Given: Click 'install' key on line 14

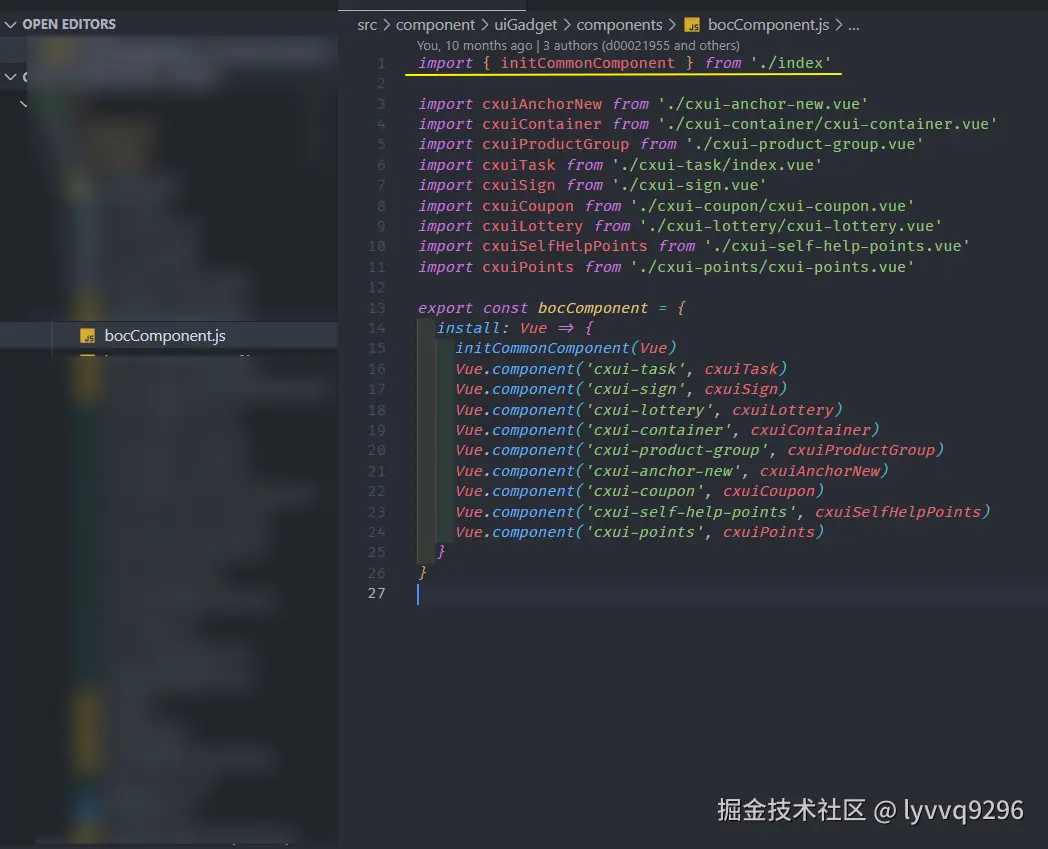Looking at the screenshot, I should [468, 328].
